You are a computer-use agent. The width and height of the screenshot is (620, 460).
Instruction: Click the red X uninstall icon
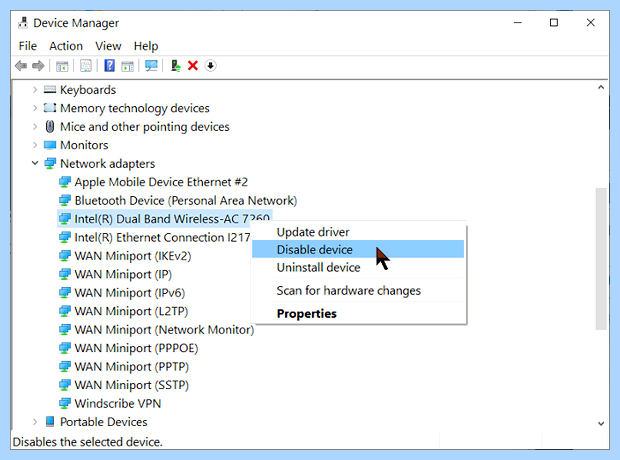click(193, 66)
